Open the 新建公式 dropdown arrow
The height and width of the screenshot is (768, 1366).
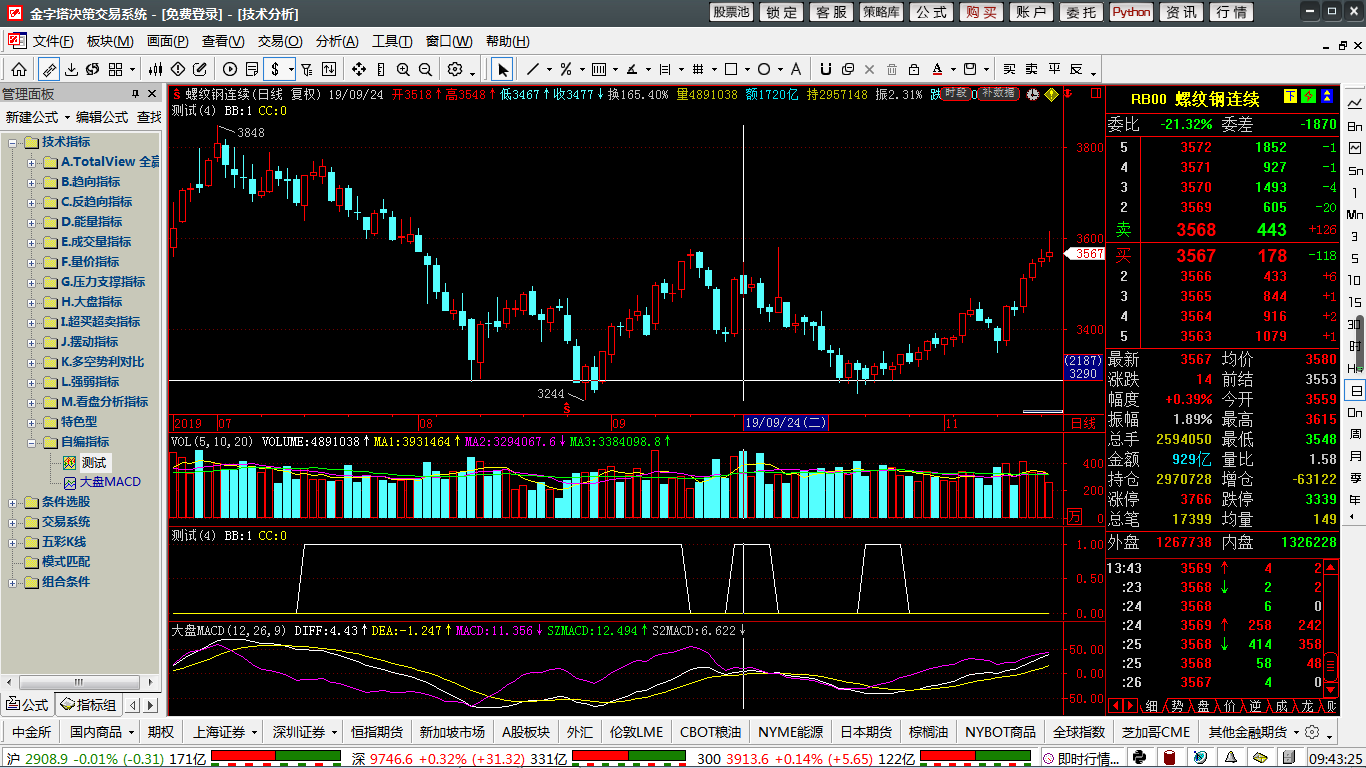(66, 117)
